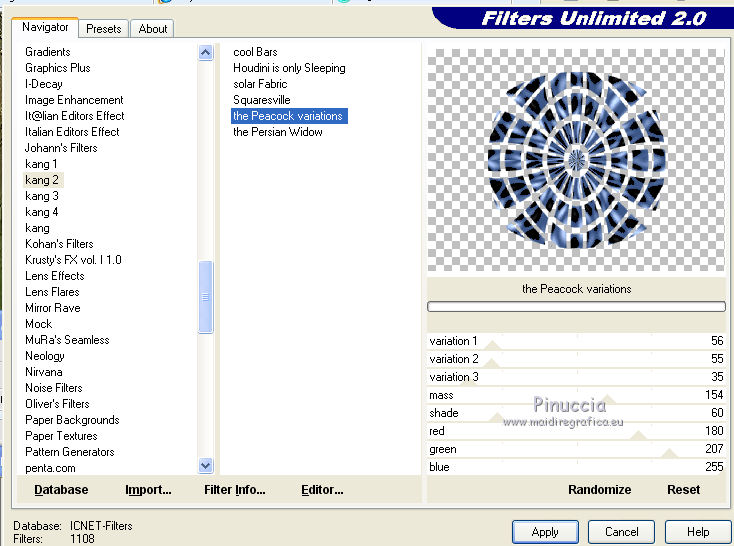
Task: Select Lens Effects category
Action: (x=55, y=276)
